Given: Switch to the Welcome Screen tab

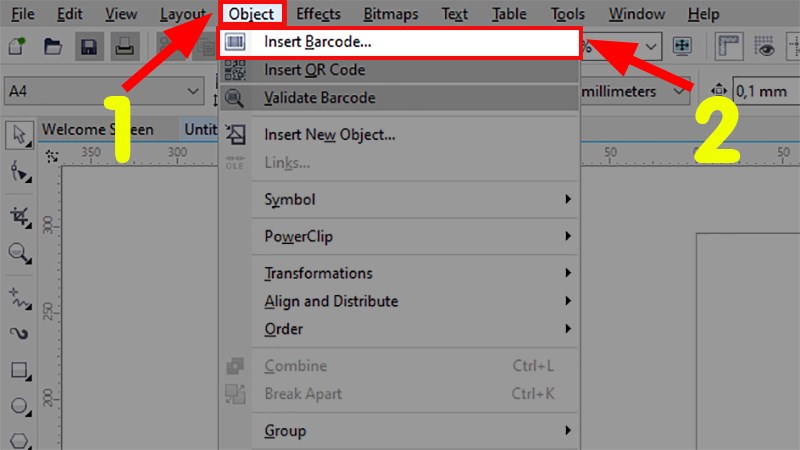Looking at the screenshot, I should tap(98, 129).
